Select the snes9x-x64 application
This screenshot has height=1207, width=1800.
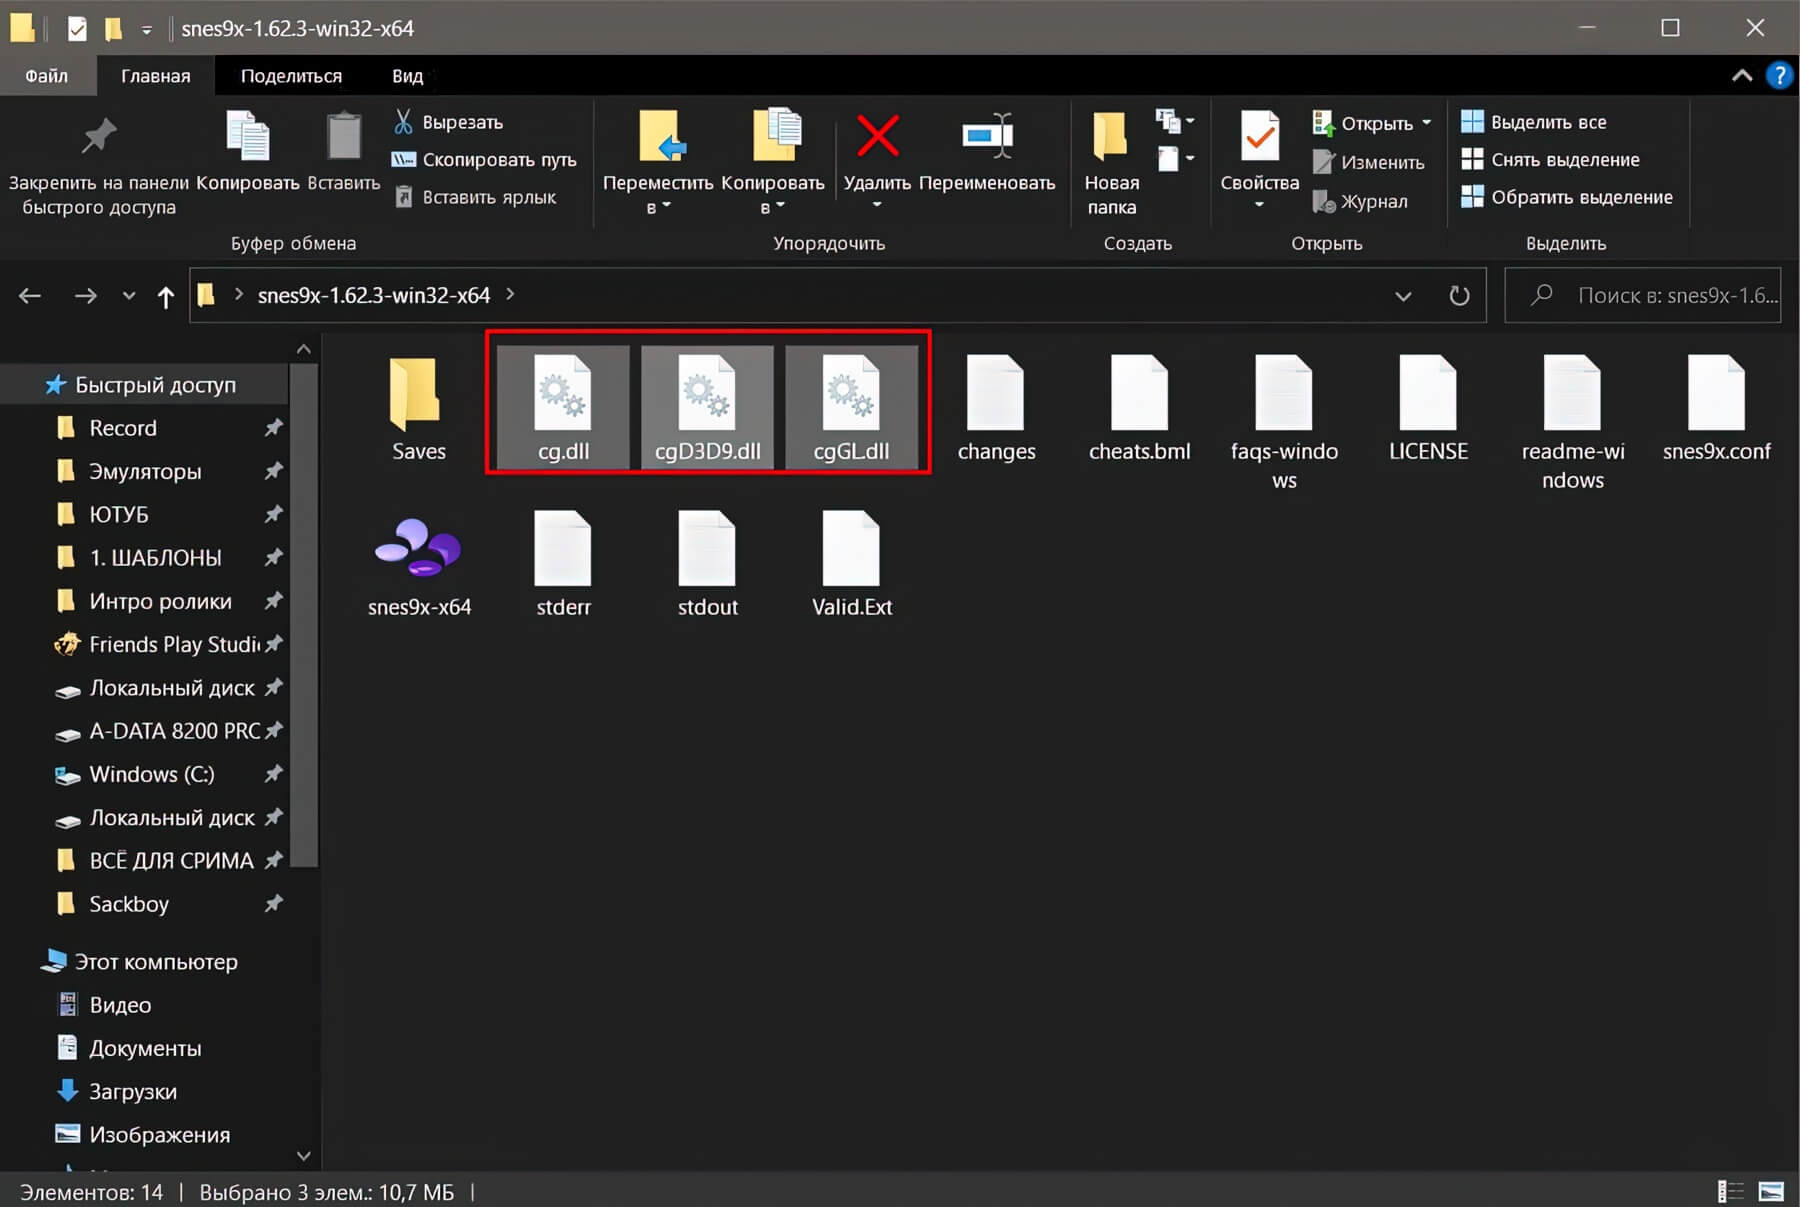click(x=419, y=565)
